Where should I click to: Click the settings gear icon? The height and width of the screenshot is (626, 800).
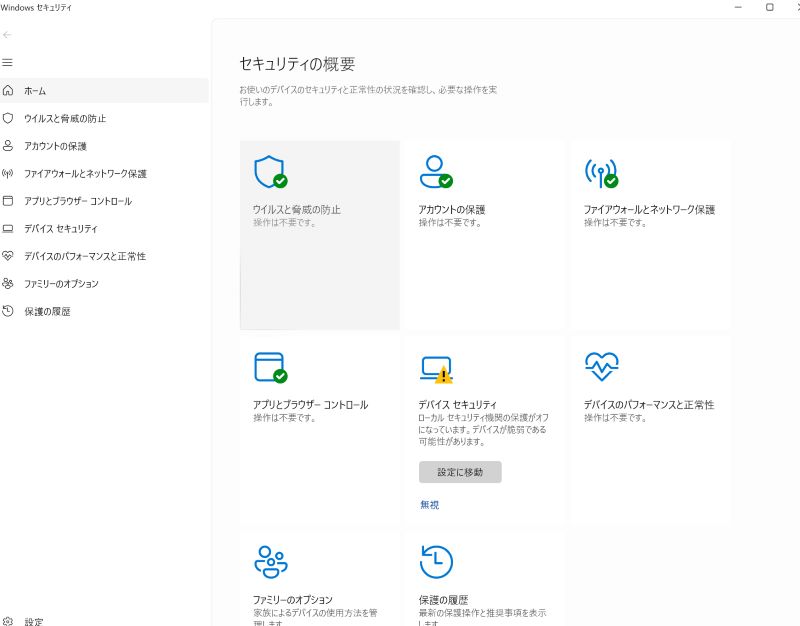pos(8,621)
